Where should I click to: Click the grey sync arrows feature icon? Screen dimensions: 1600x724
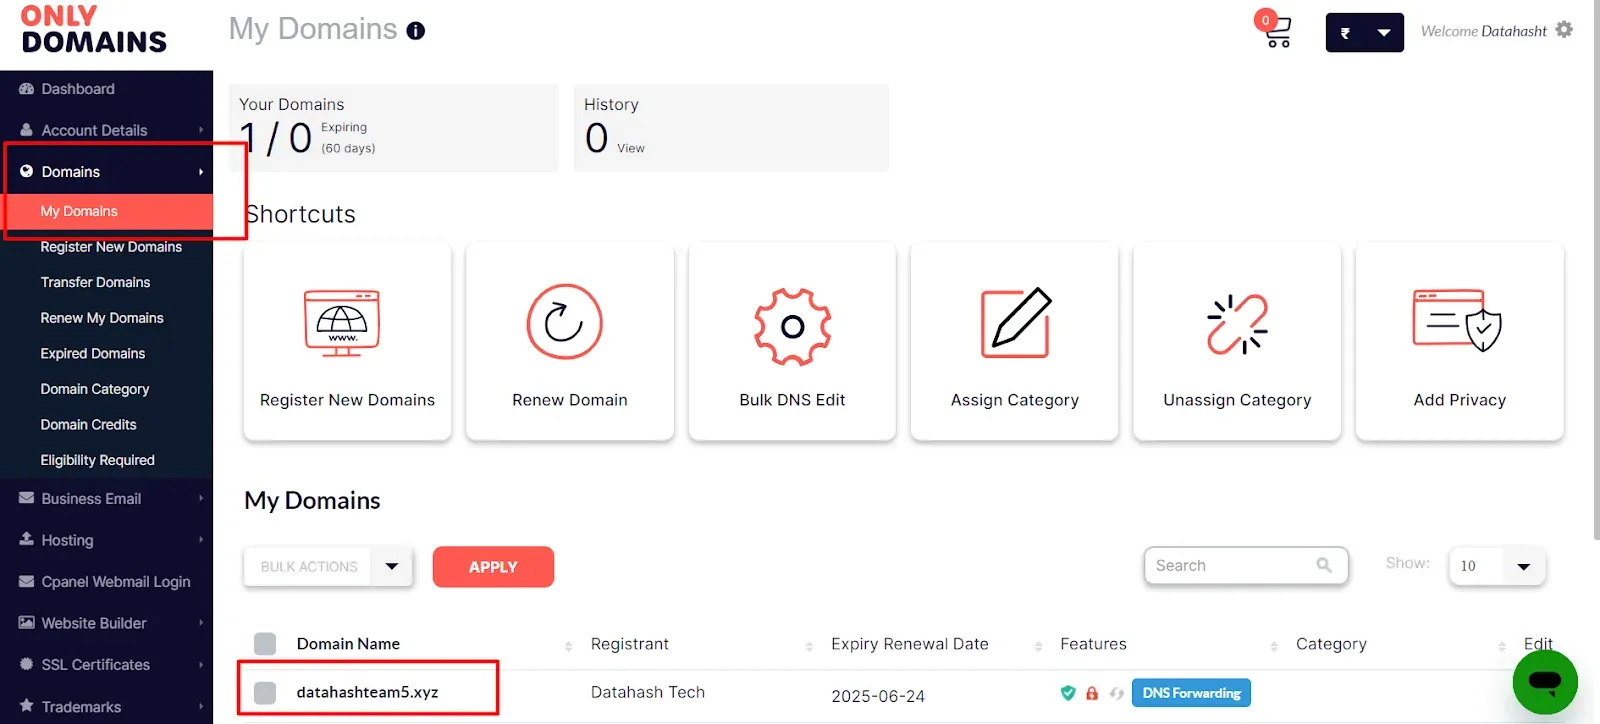[1116, 693]
